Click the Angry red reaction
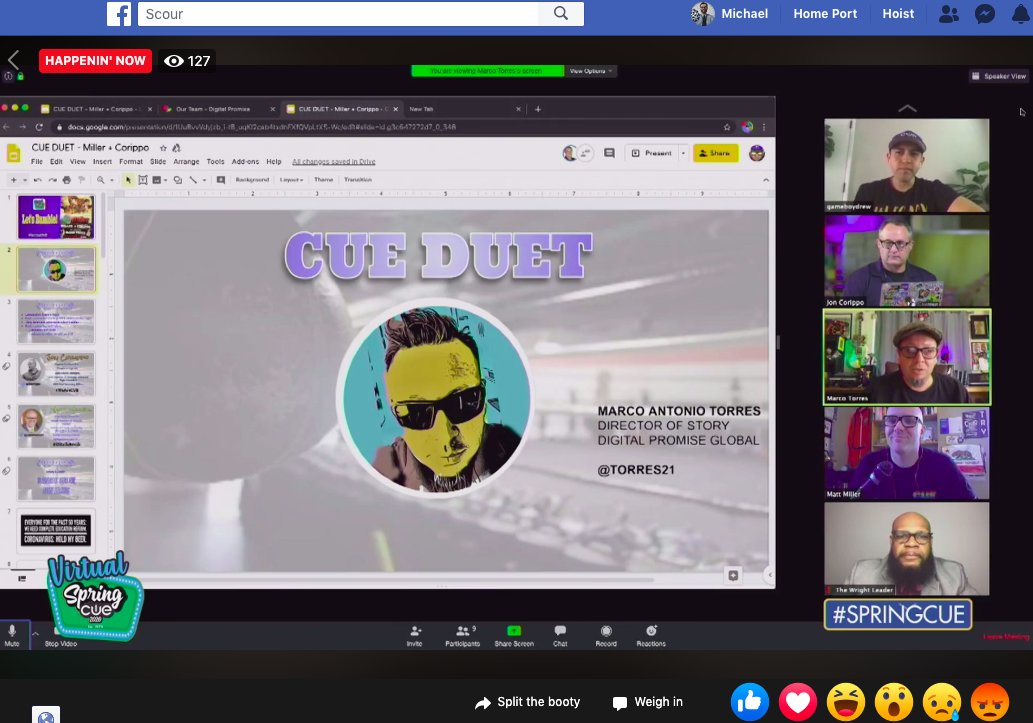1033x723 pixels. click(990, 701)
